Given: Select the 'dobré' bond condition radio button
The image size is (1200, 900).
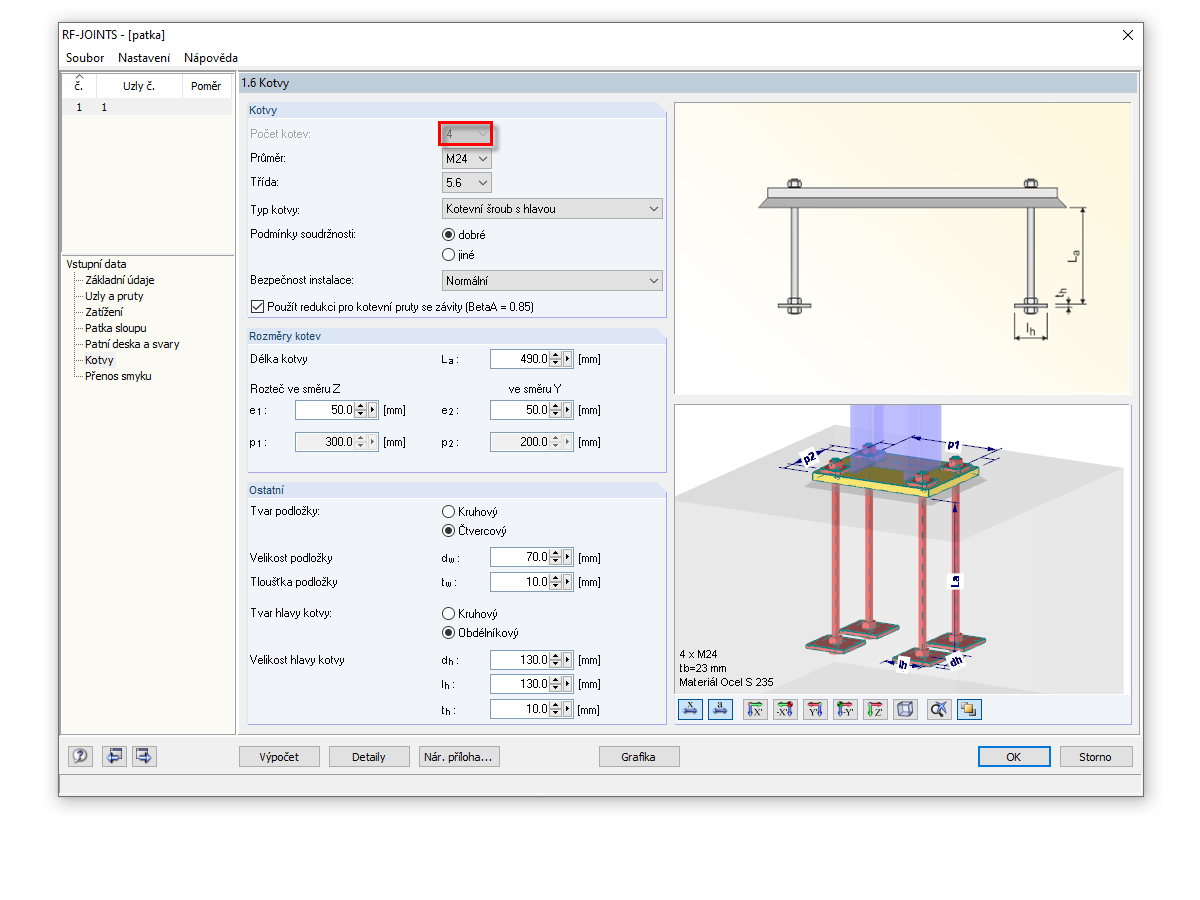Looking at the screenshot, I should click(x=449, y=234).
